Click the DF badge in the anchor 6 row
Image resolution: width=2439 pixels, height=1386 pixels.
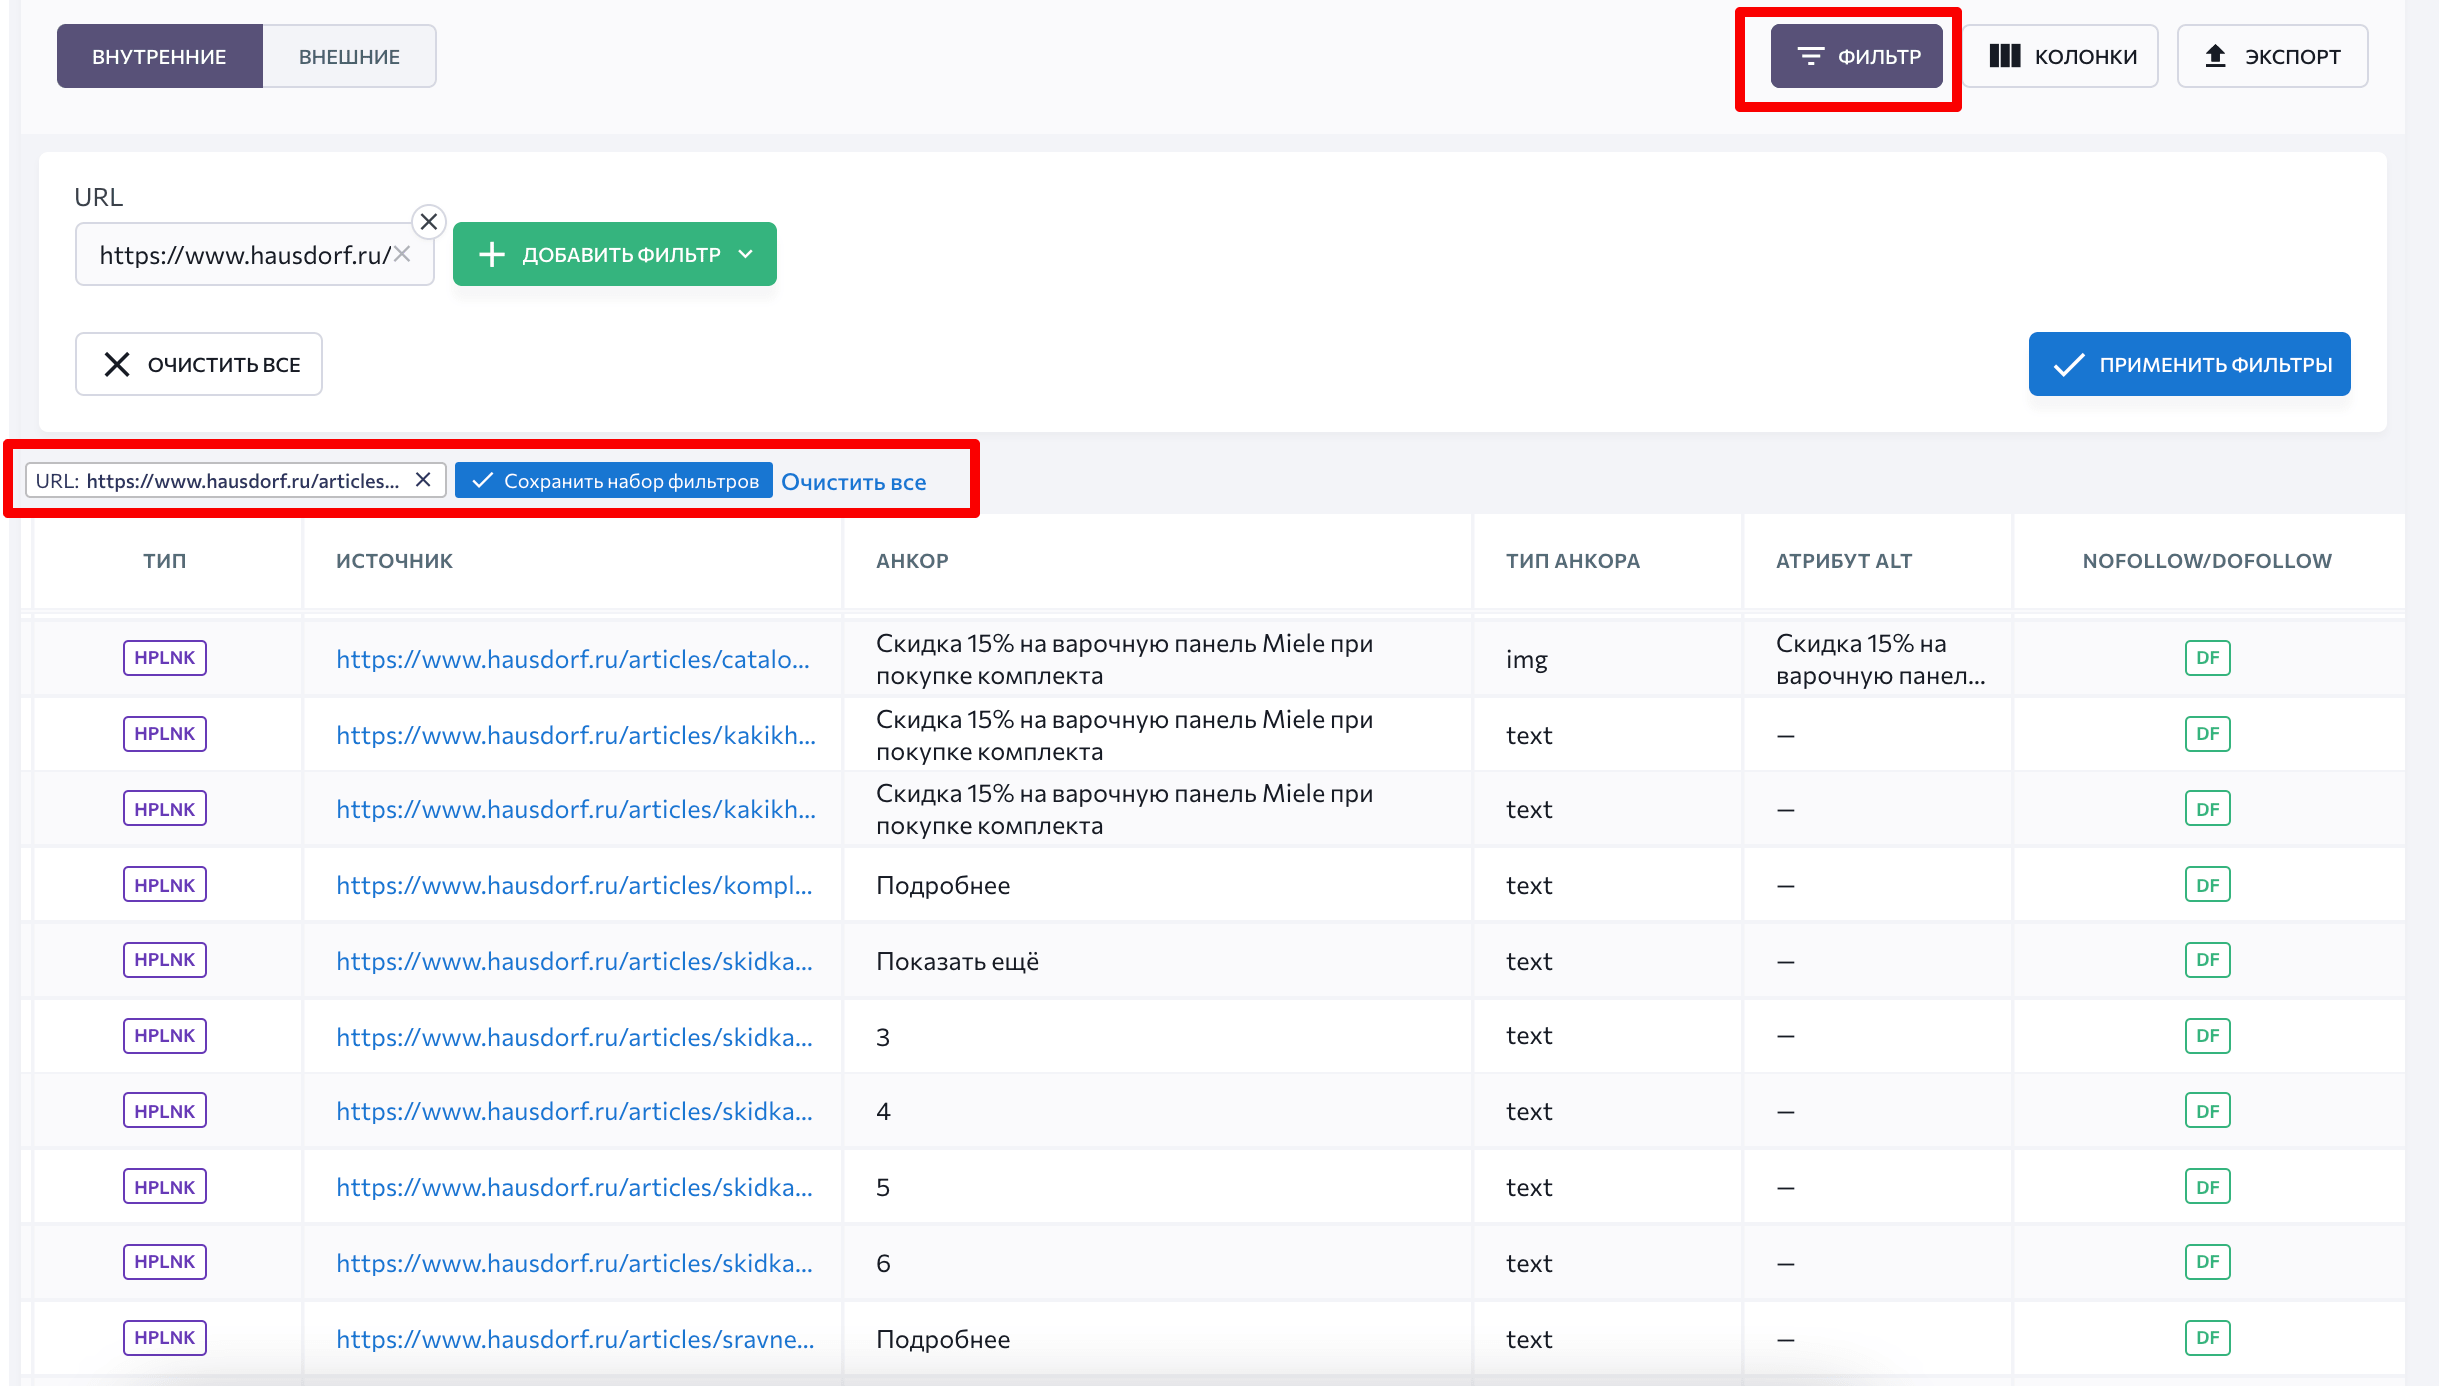2208,1262
